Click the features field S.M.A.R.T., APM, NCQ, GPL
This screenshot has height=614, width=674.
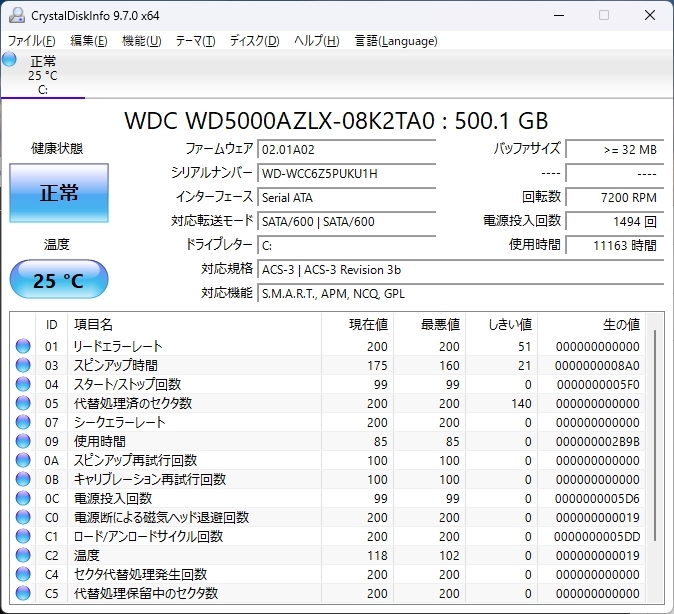pos(461,294)
